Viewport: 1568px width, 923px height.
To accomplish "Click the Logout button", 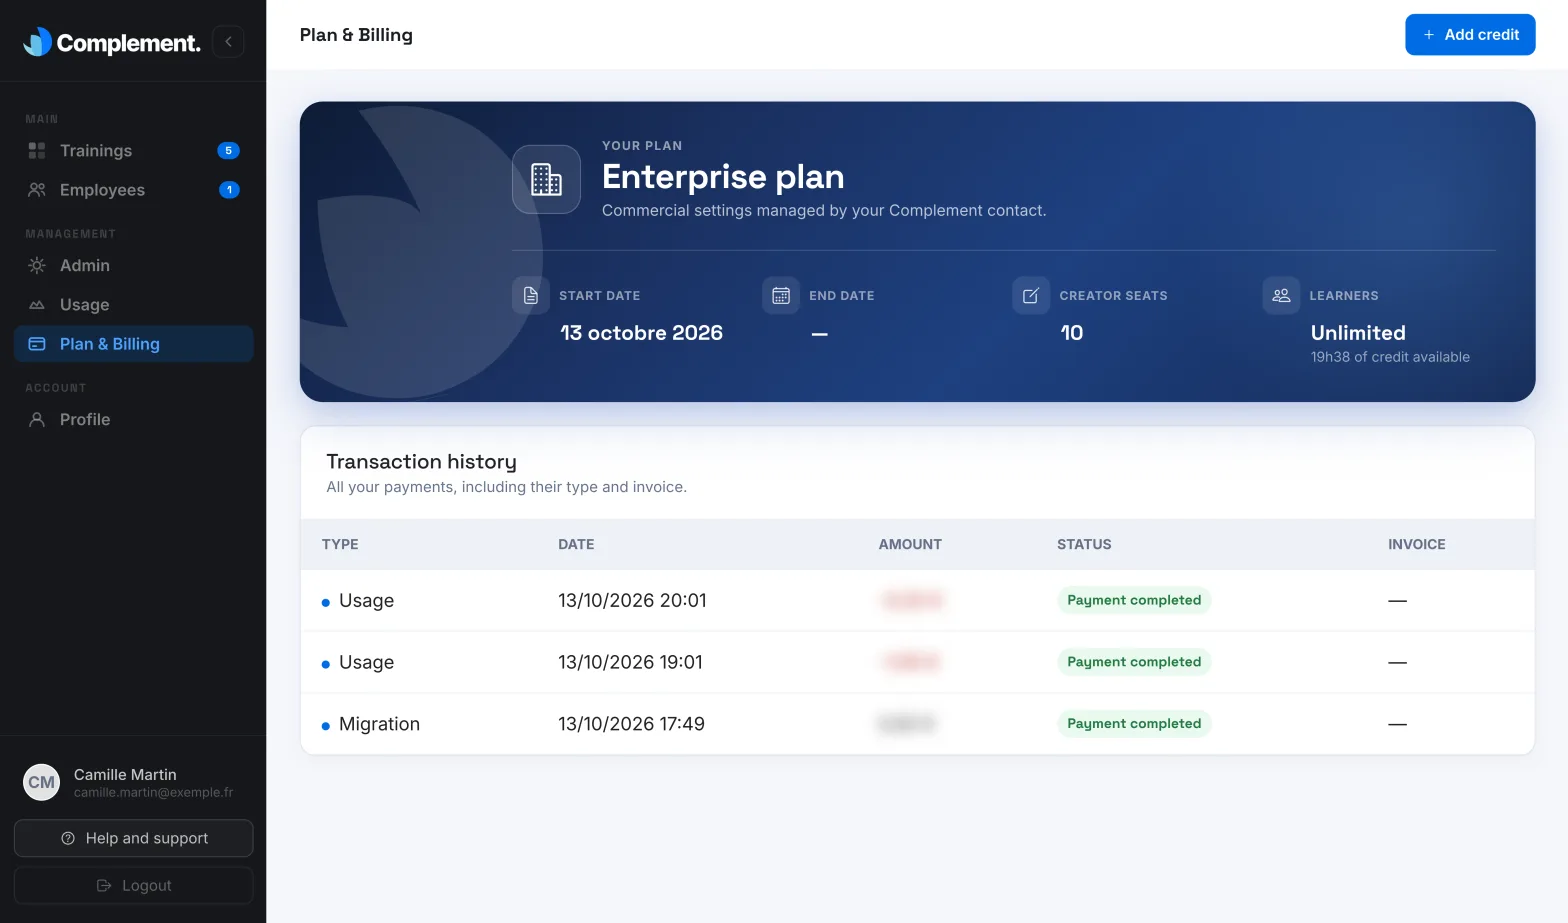I will [133, 886].
